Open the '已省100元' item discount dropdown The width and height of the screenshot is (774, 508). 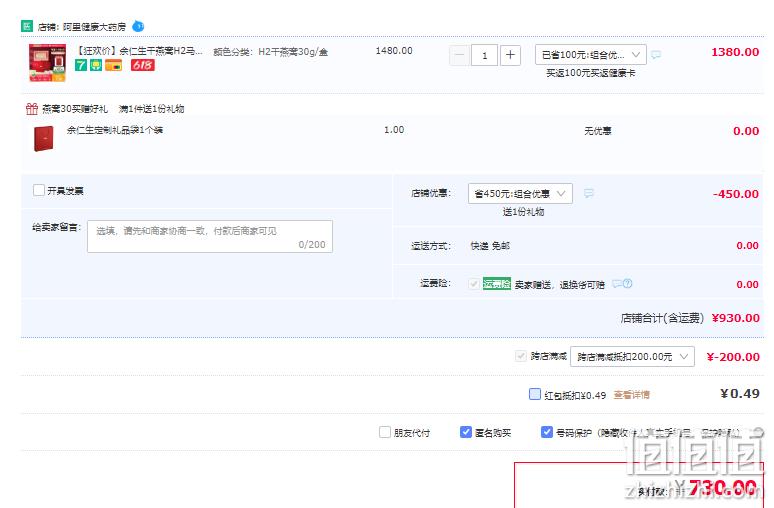(590, 54)
